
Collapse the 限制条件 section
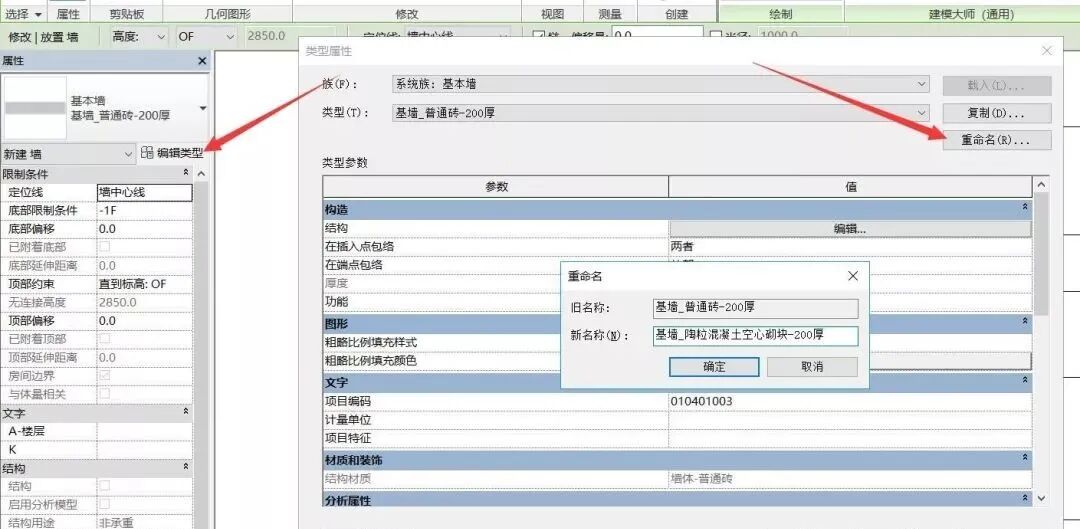185,174
